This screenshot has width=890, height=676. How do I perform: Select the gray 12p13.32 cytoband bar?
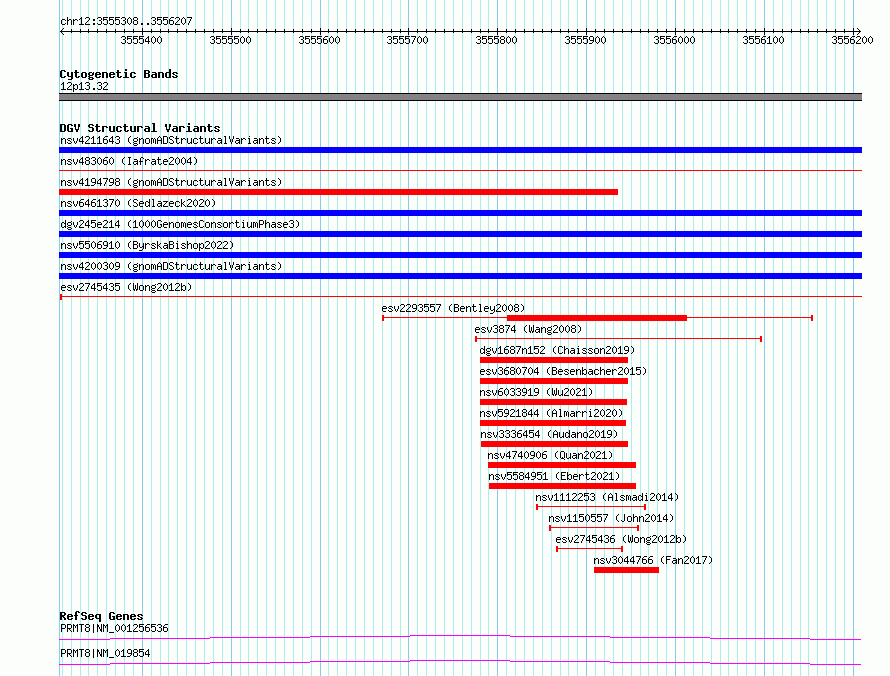(460, 97)
